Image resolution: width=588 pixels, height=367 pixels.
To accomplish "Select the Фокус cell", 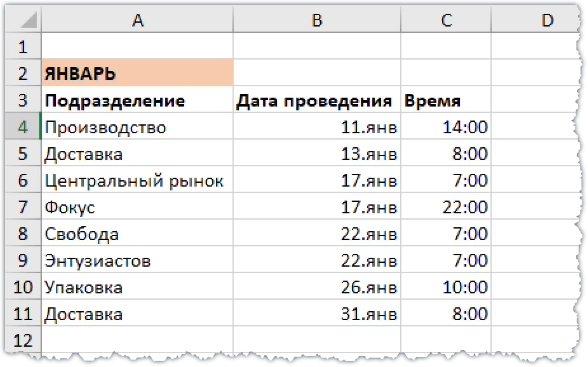I will pos(137,207).
